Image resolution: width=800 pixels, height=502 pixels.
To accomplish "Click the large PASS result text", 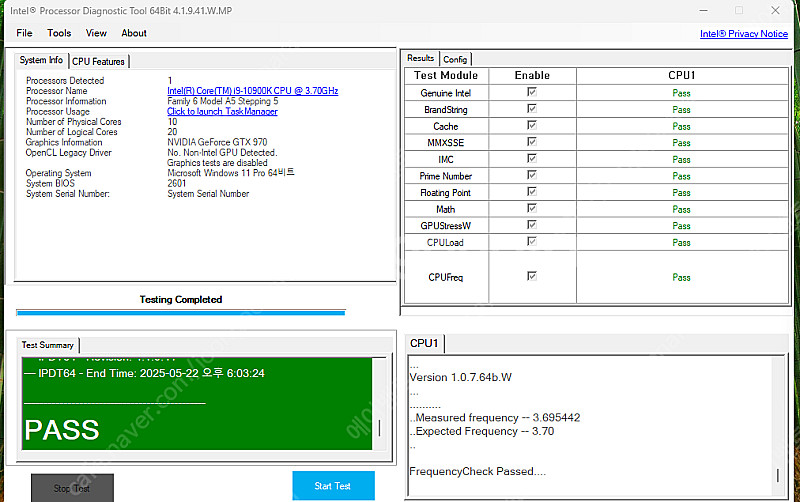I will (62, 430).
